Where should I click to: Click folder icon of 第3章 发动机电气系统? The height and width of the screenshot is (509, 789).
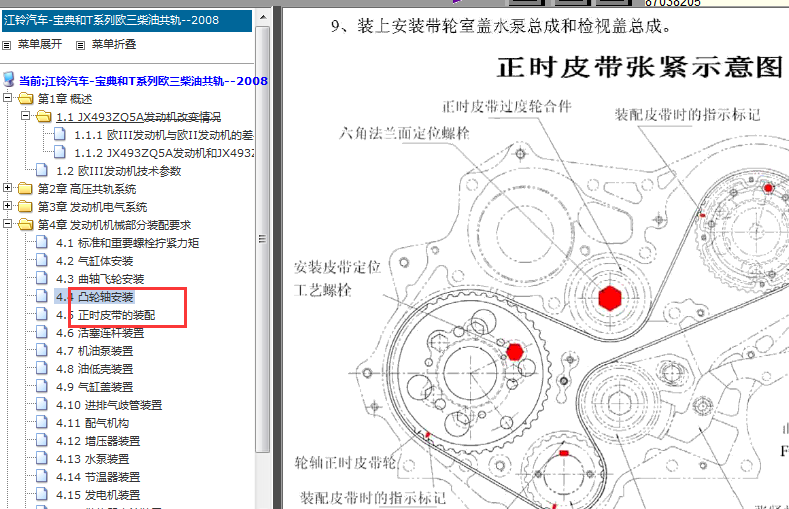tap(25, 207)
